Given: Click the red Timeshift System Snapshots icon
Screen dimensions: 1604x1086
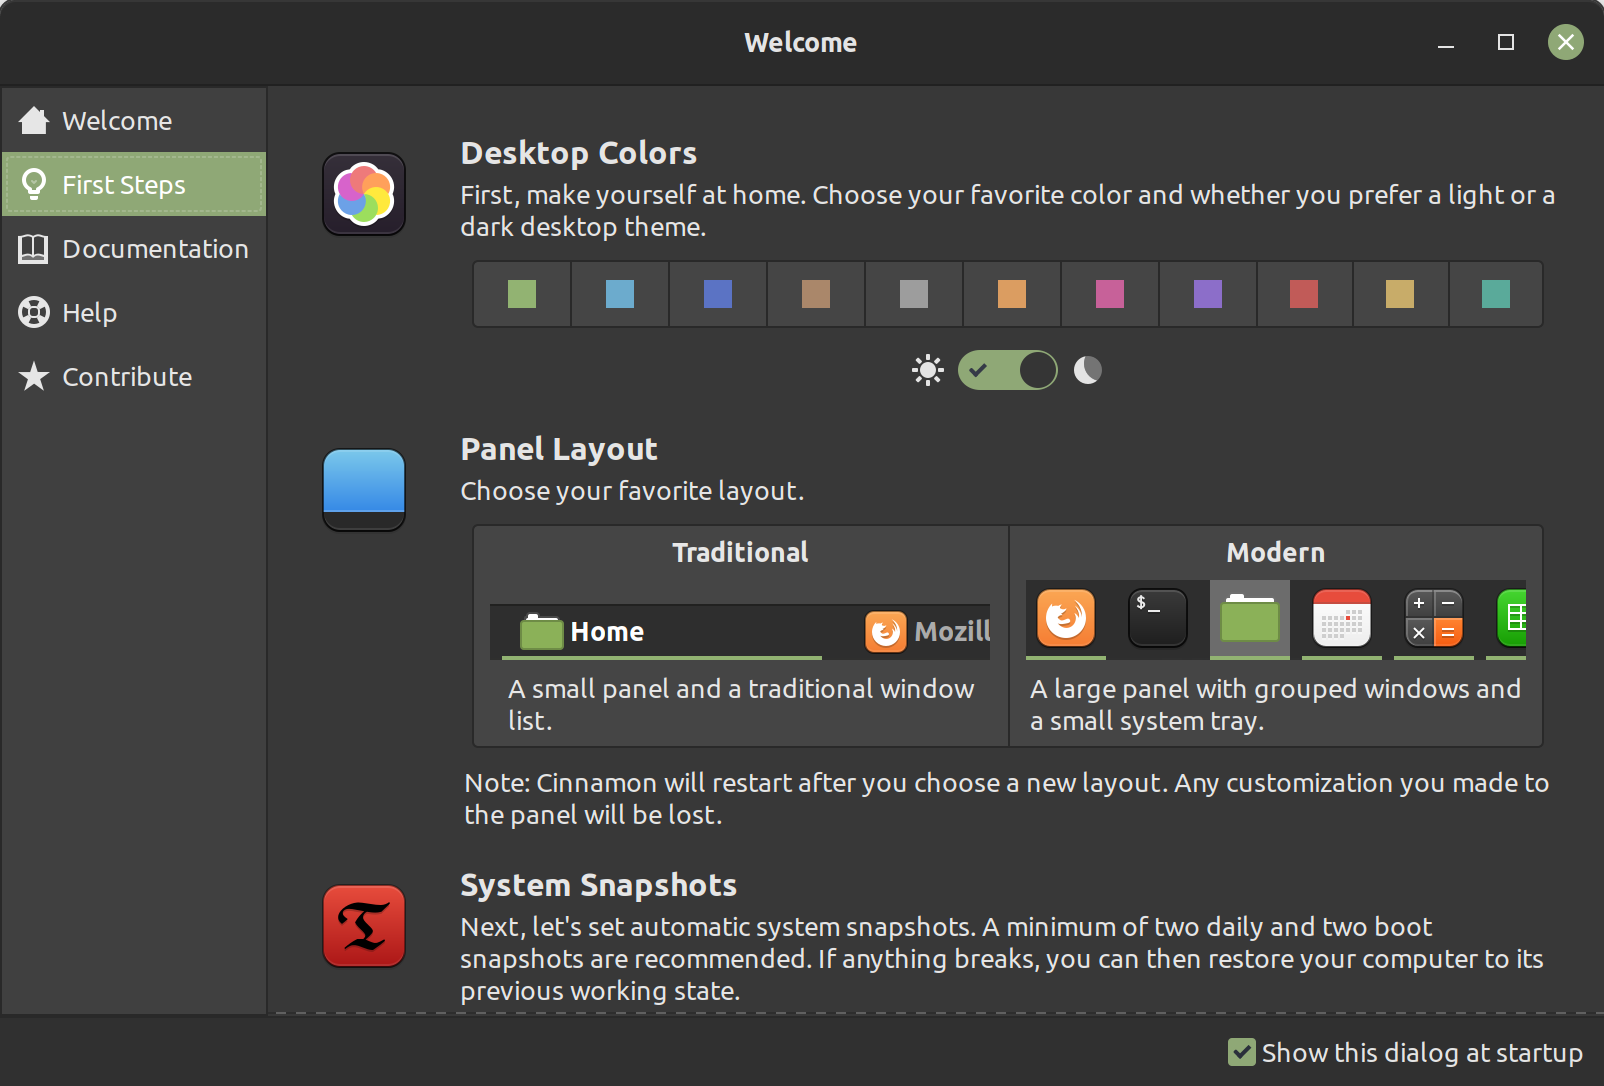Looking at the screenshot, I should (x=364, y=927).
